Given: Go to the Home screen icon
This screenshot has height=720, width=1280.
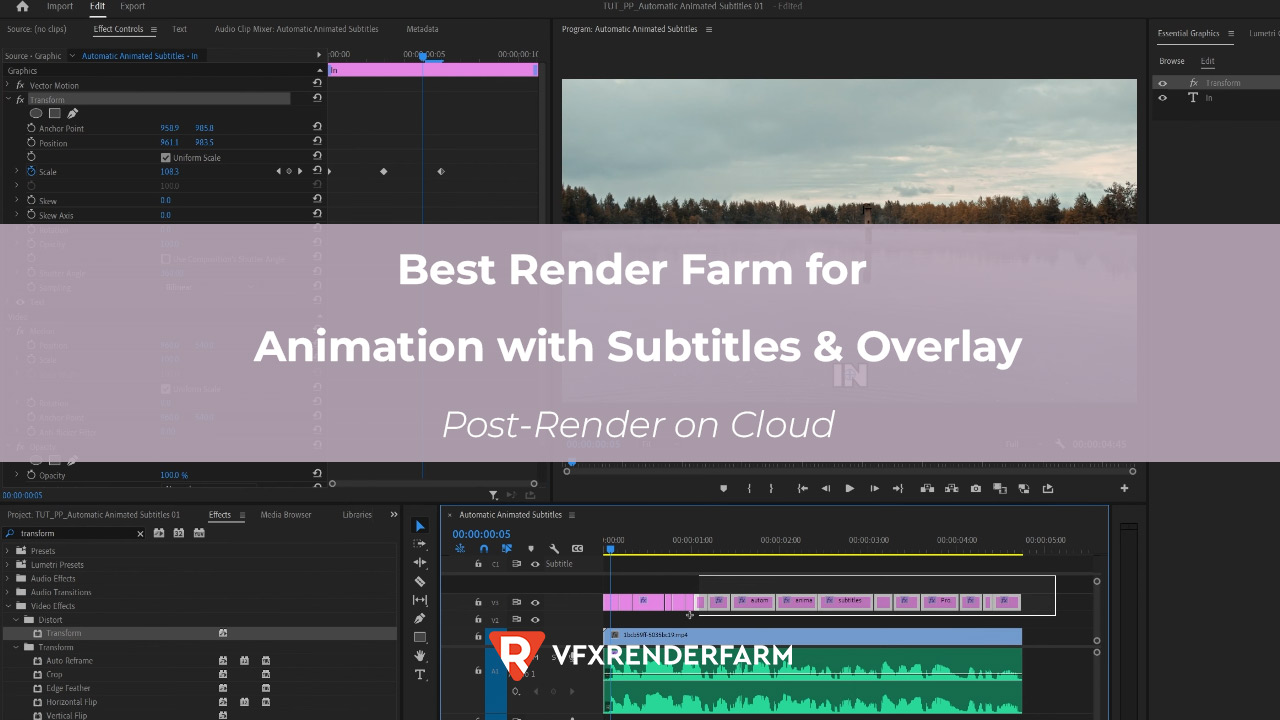Looking at the screenshot, I should tap(22, 6).
